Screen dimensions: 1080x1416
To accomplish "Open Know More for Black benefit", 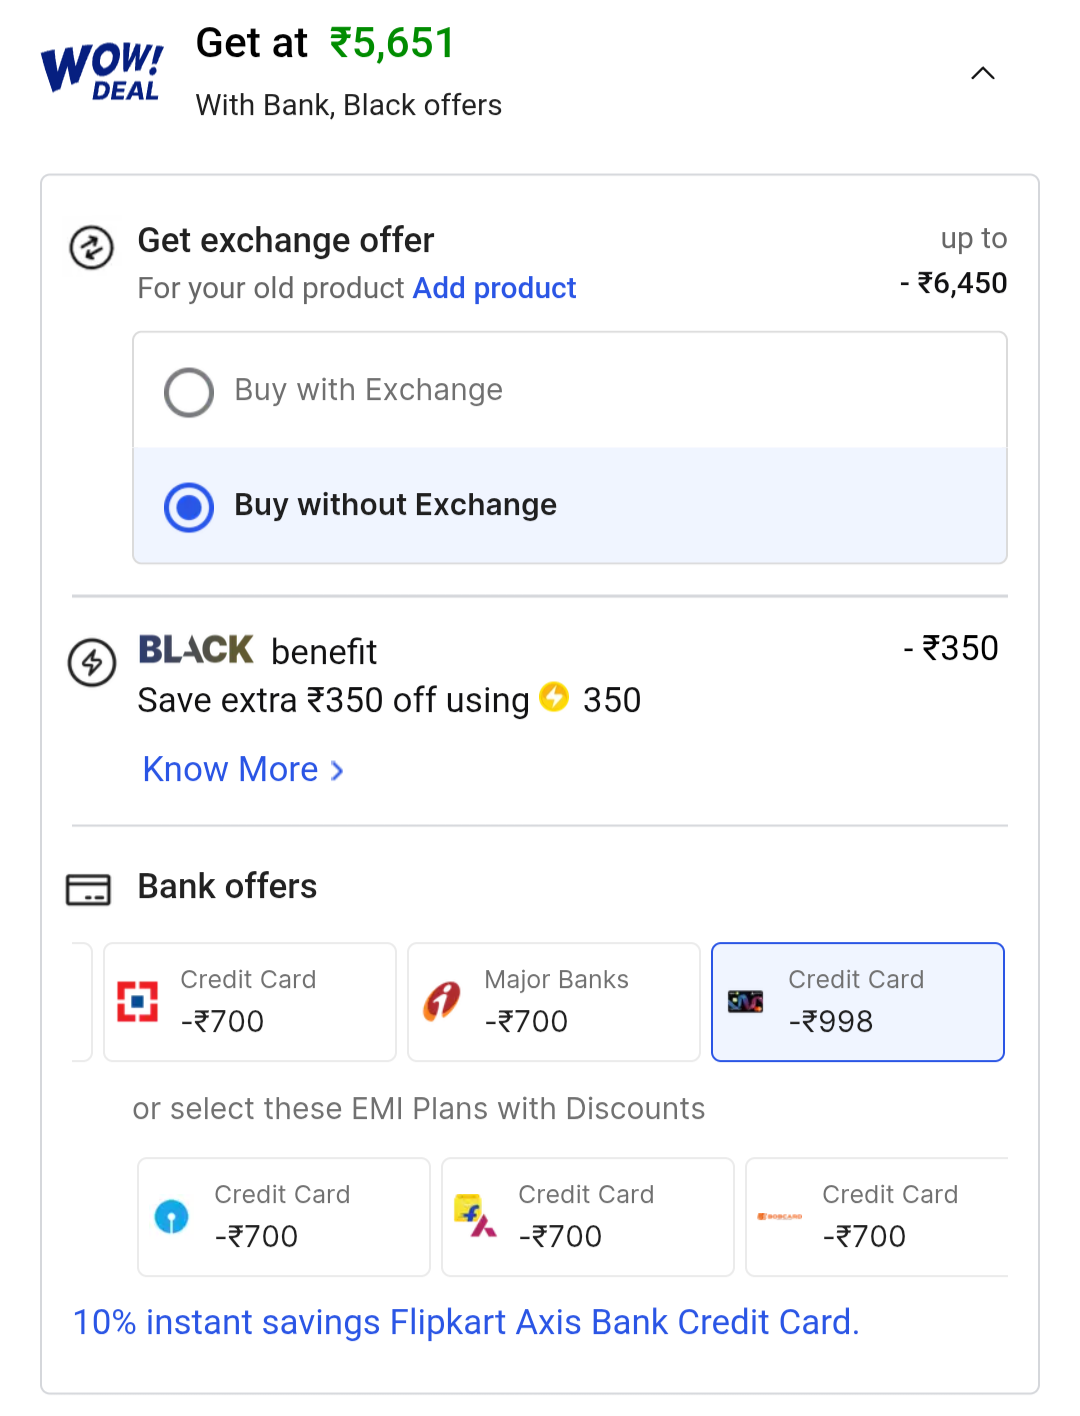I will pyautogui.click(x=243, y=769).
